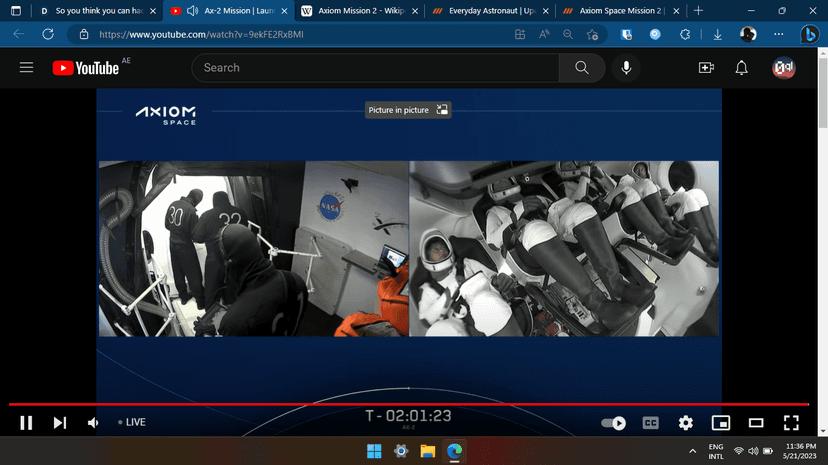Click the red live progress bar
This screenshot has height=465, width=828.
point(400,404)
